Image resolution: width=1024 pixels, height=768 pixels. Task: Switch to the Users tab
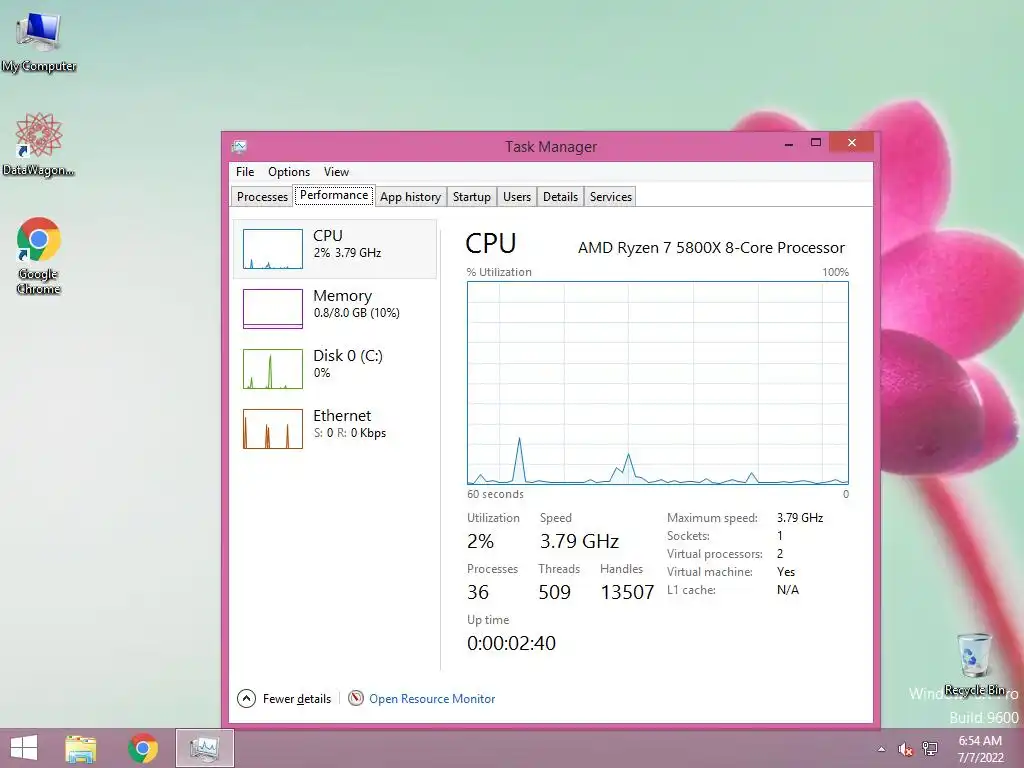coord(517,197)
